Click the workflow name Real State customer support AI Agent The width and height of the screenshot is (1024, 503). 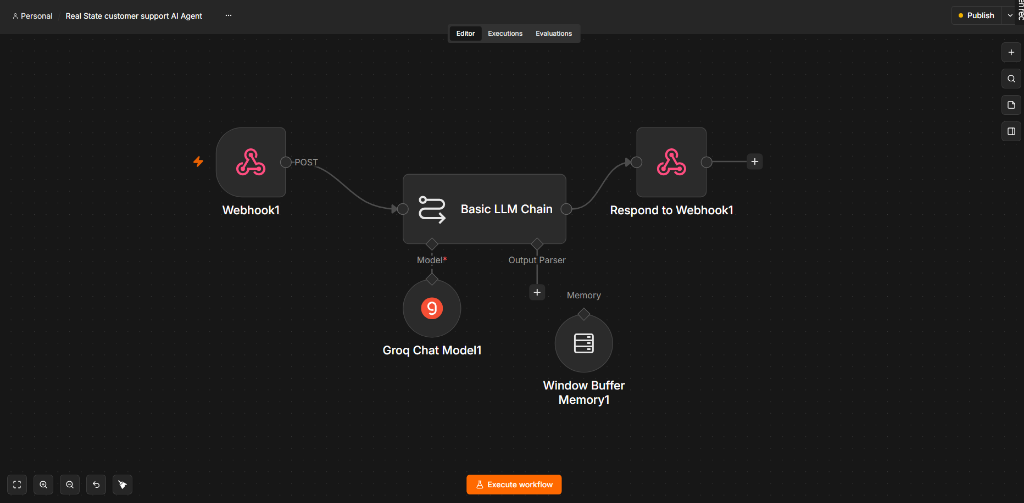134,16
